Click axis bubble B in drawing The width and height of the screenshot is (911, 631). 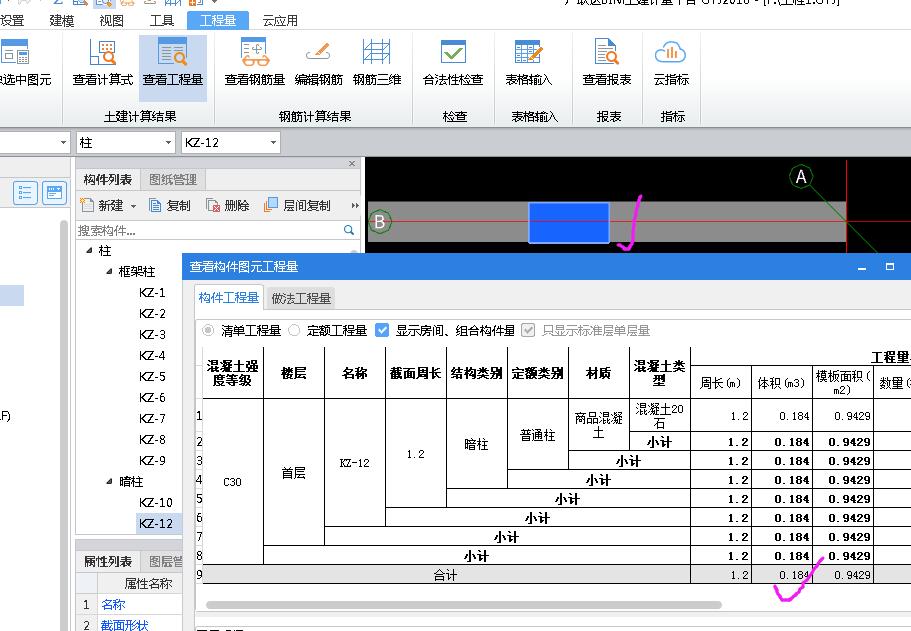pyautogui.click(x=380, y=221)
